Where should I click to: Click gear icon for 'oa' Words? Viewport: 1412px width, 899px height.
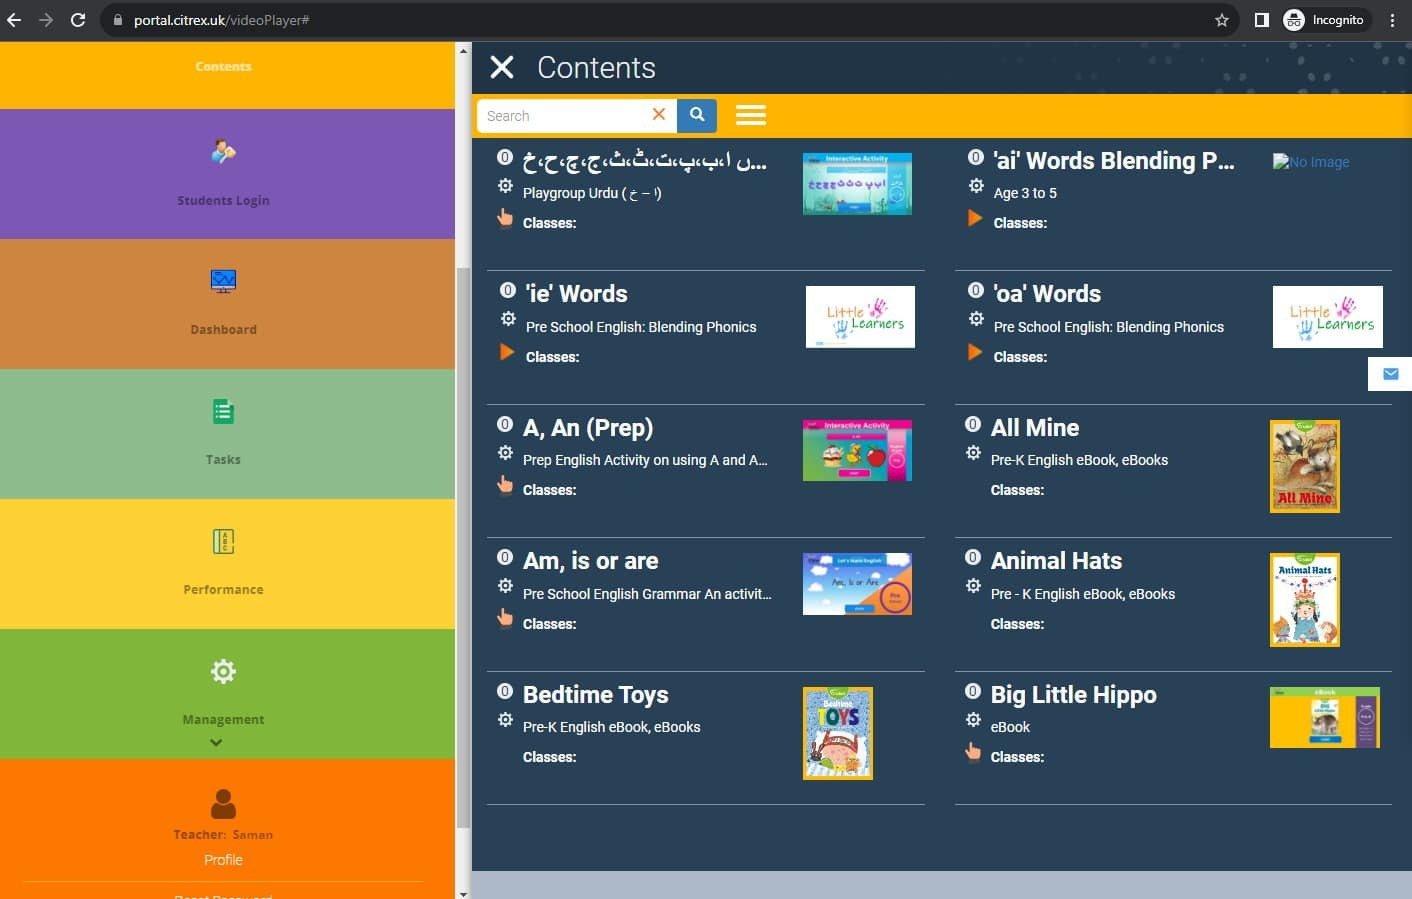click(976, 319)
